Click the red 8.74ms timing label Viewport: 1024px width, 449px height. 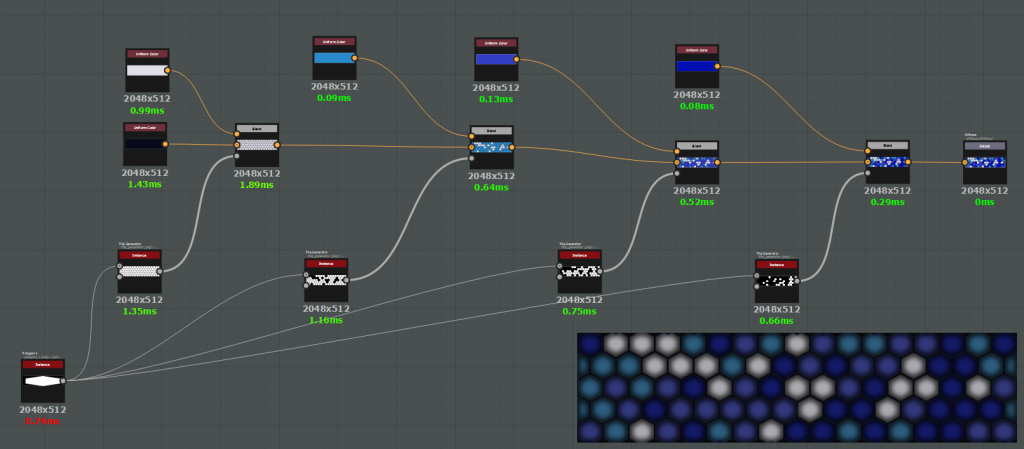[42, 422]
